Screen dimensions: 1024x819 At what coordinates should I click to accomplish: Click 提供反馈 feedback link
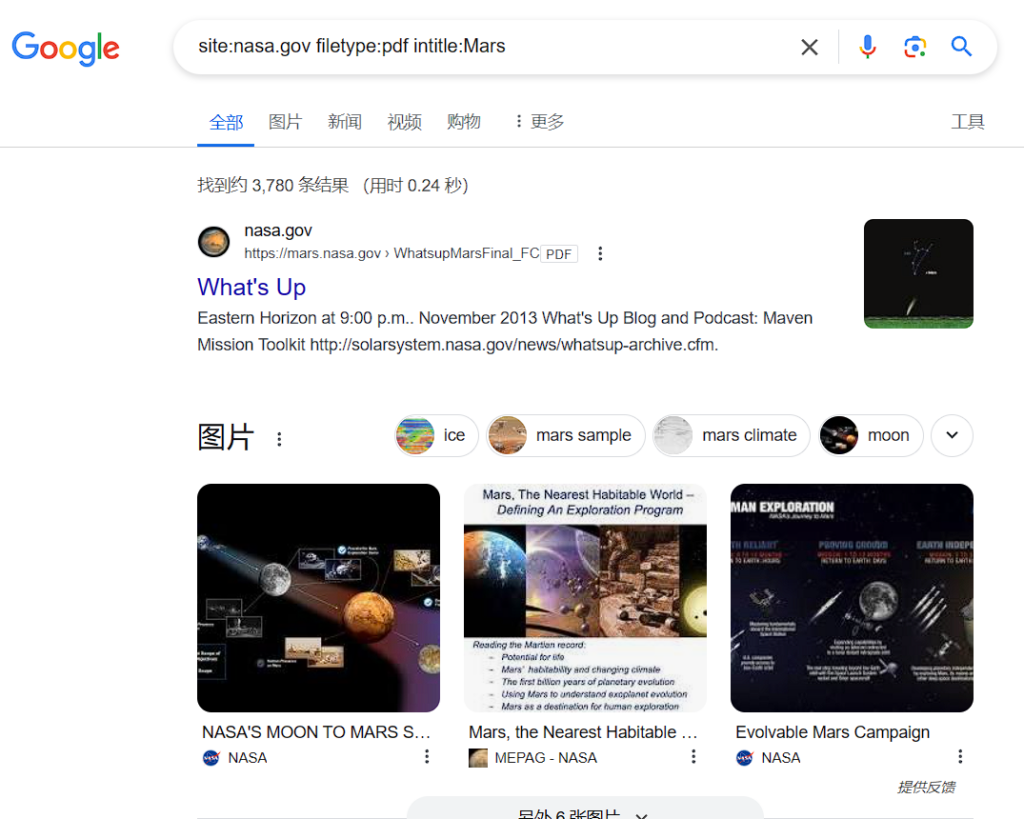click(926, 788)
